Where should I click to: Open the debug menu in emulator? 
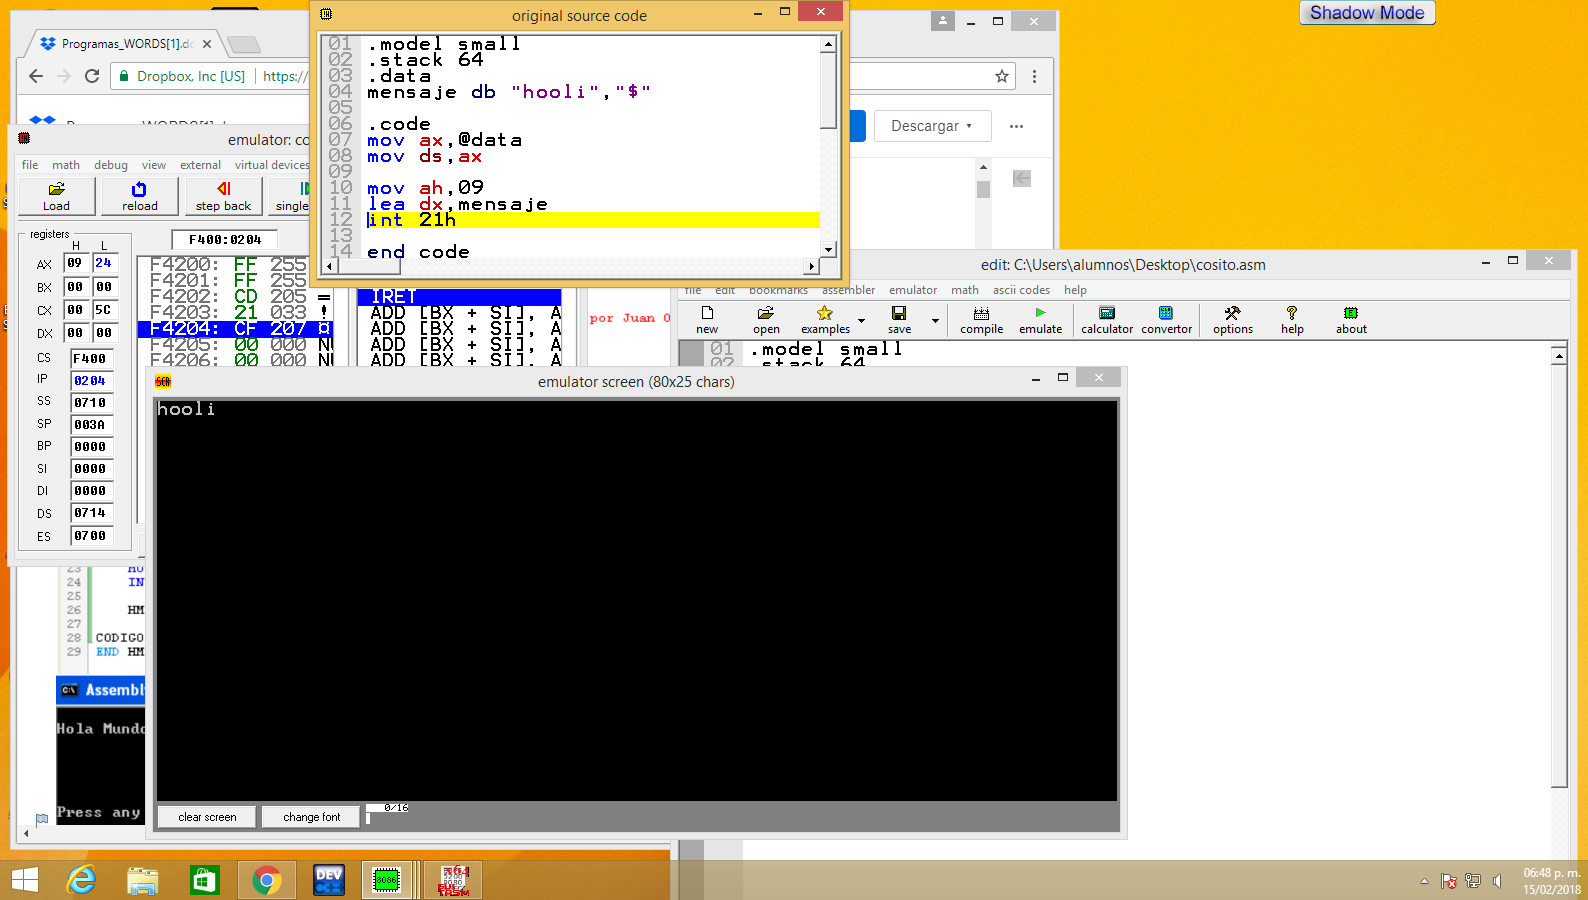tap(111, 165)
